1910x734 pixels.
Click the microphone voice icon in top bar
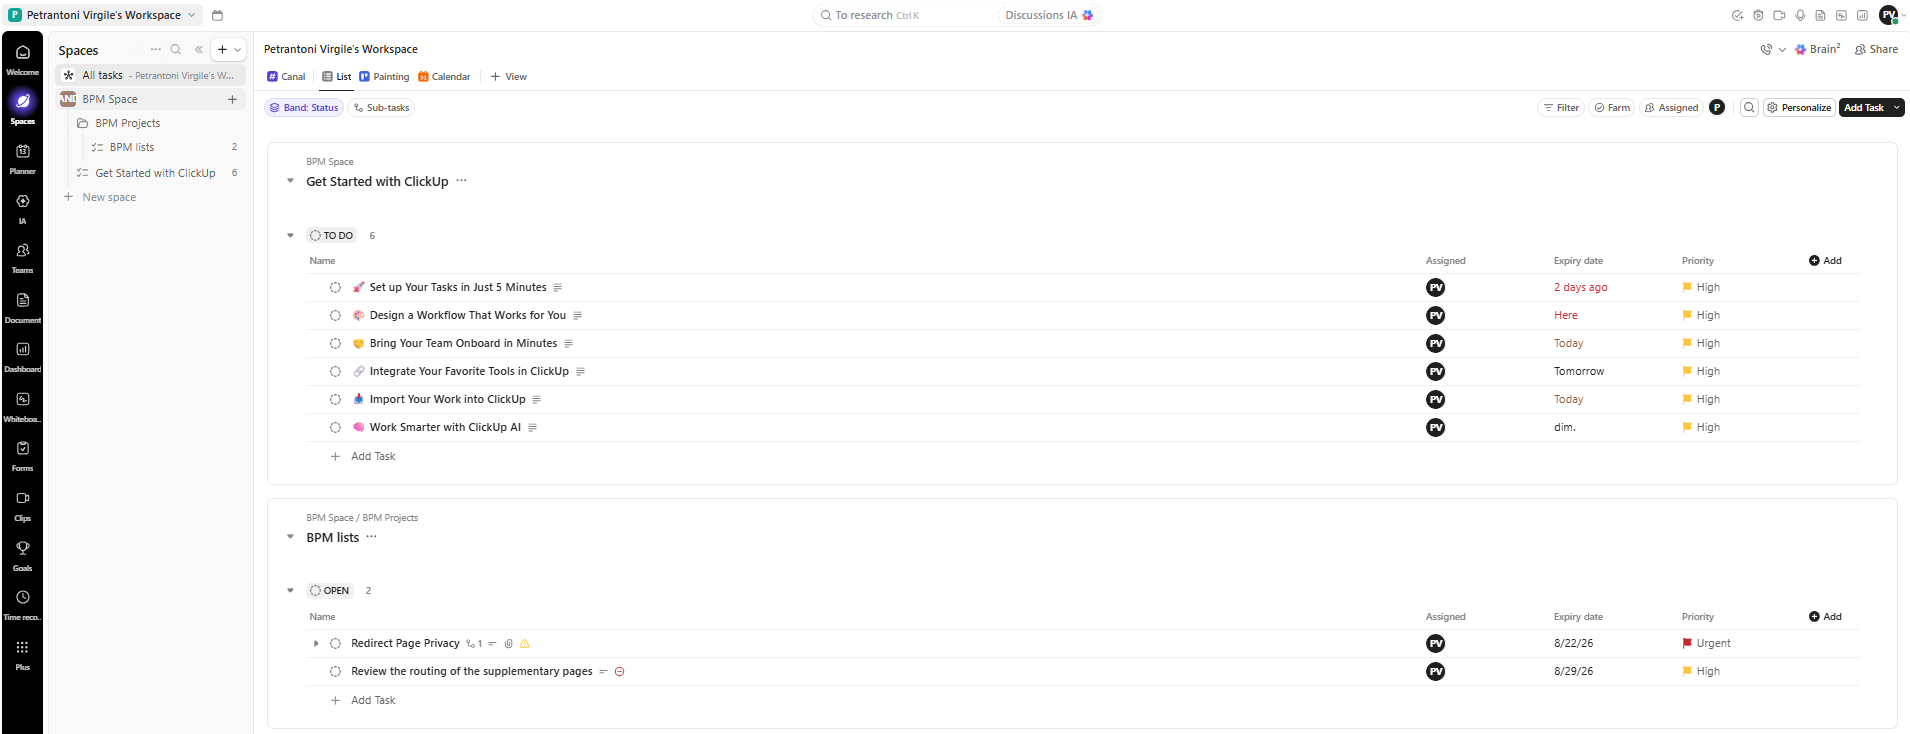click(x=1800, y=15)
